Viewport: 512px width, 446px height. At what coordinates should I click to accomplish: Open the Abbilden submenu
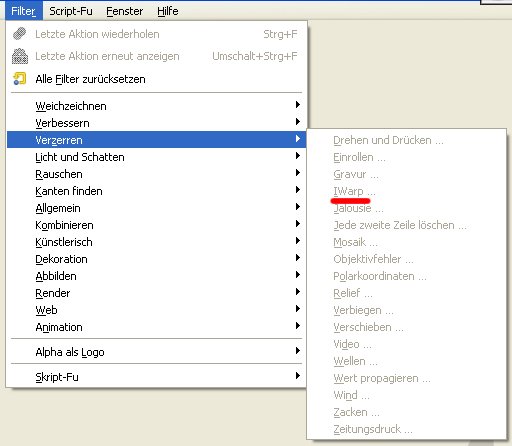[x=156, y=276]
